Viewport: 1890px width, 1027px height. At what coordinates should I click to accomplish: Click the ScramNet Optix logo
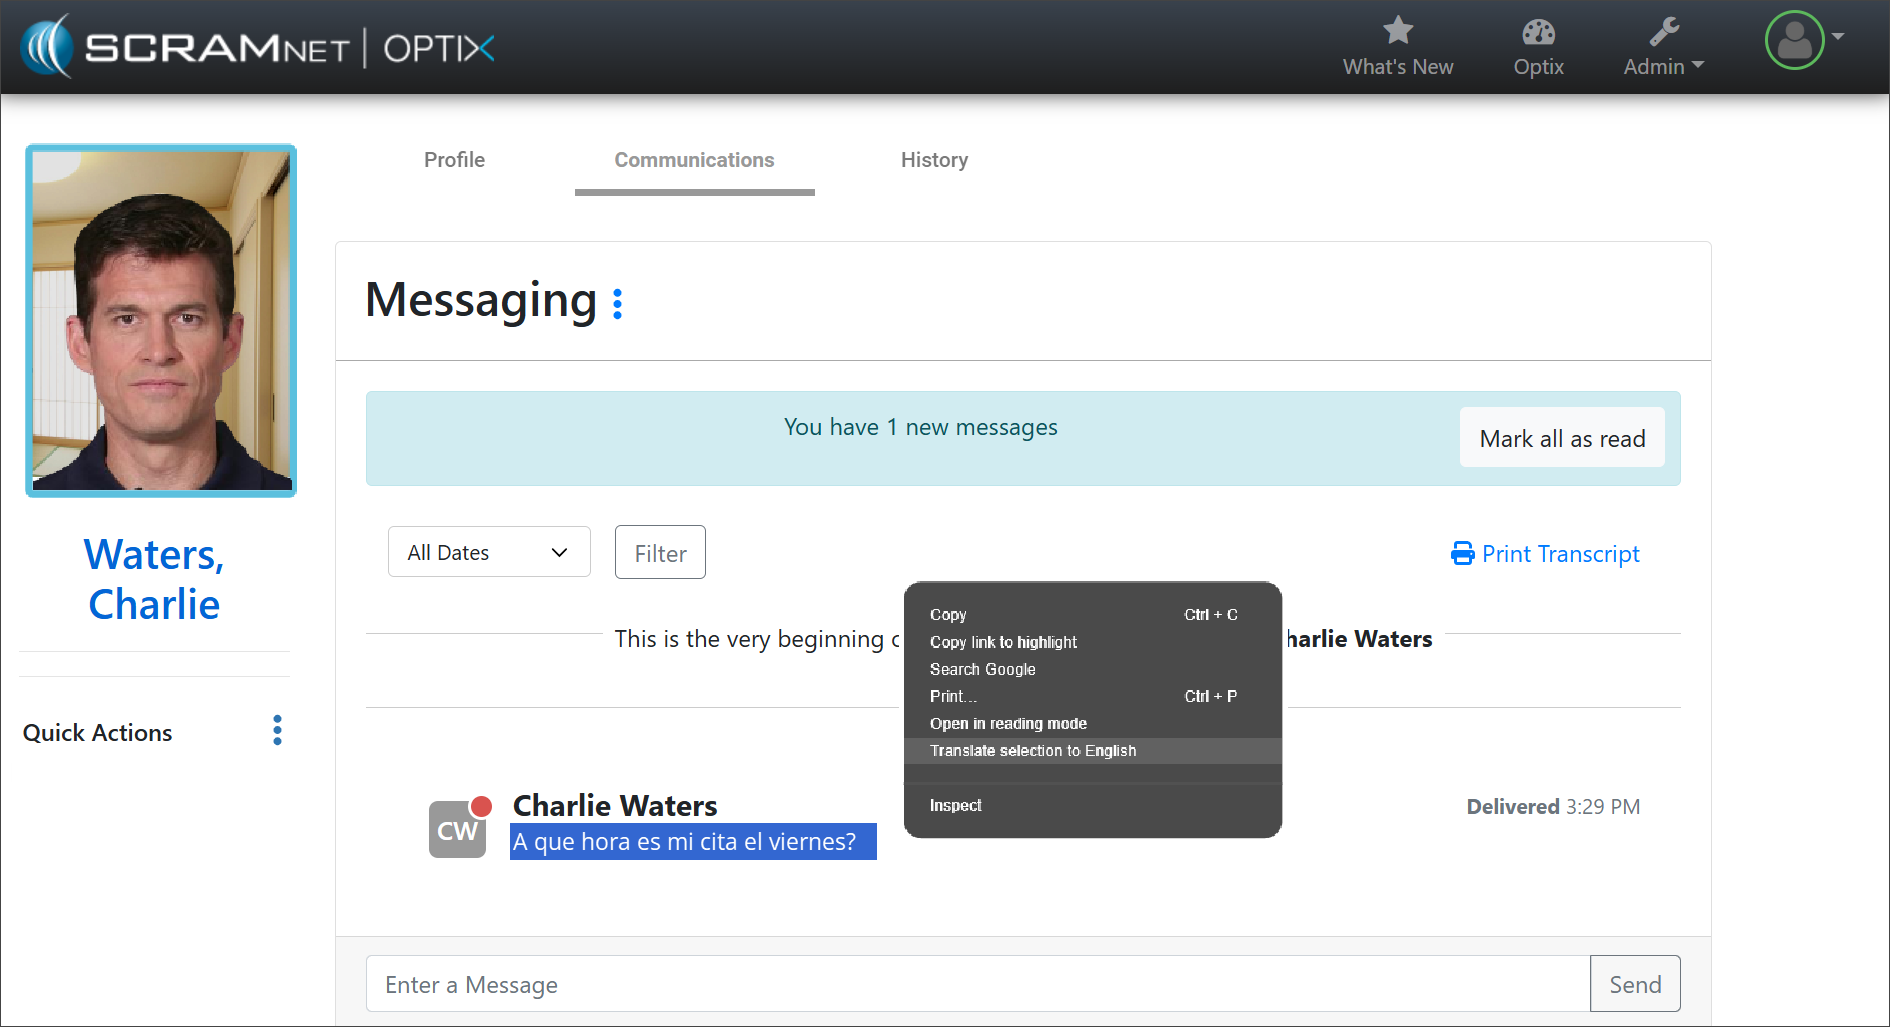[258, 47]
